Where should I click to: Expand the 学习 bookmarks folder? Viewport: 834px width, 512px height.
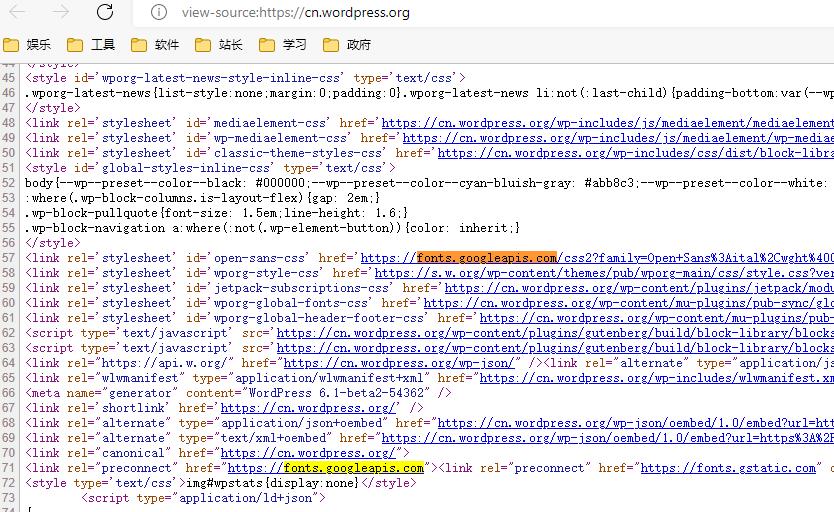pos(284,44)
